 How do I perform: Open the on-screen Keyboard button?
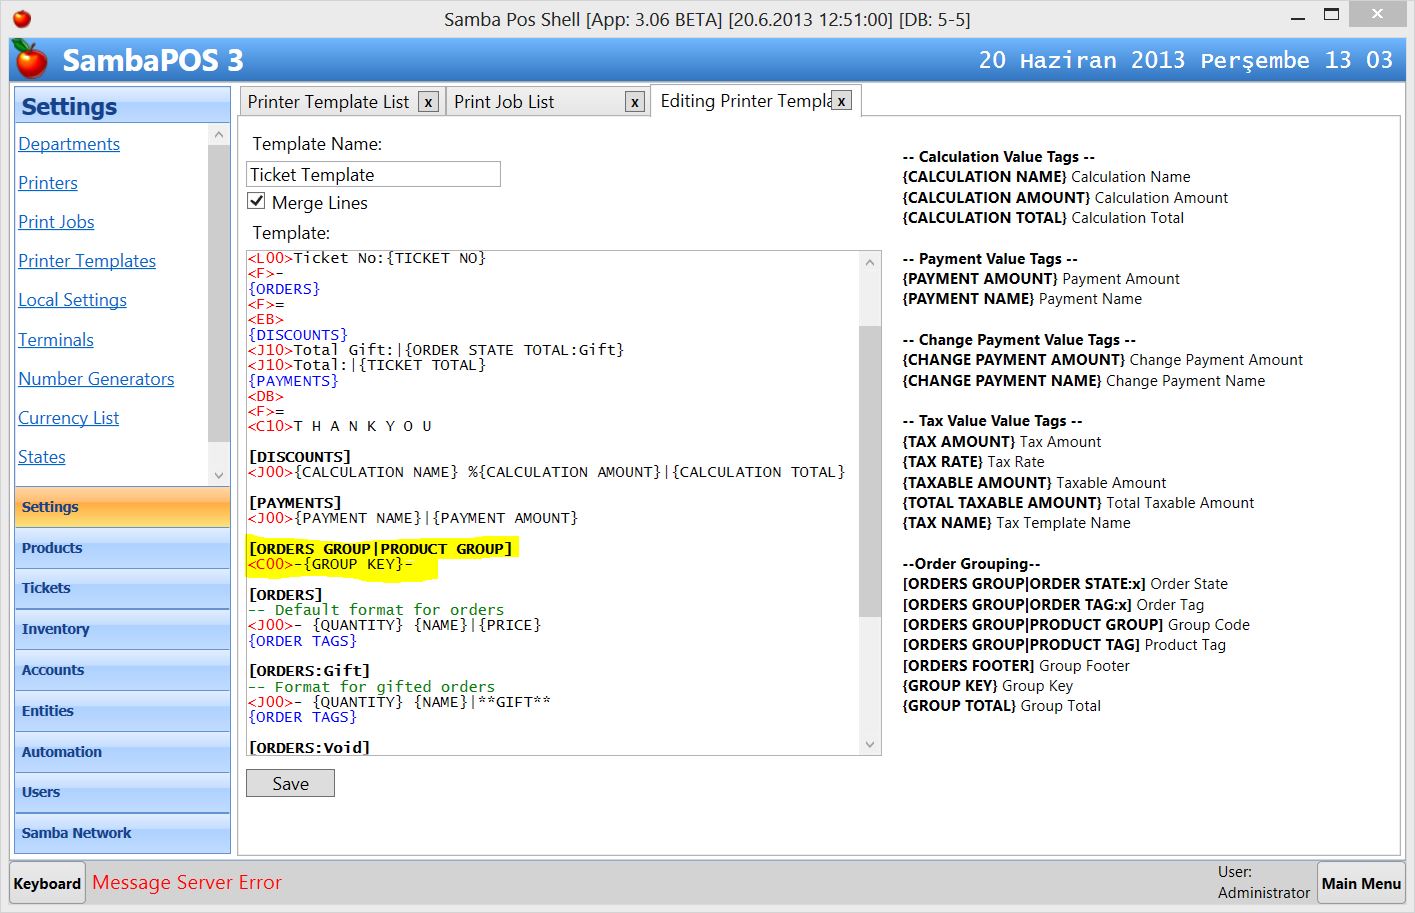47,883
